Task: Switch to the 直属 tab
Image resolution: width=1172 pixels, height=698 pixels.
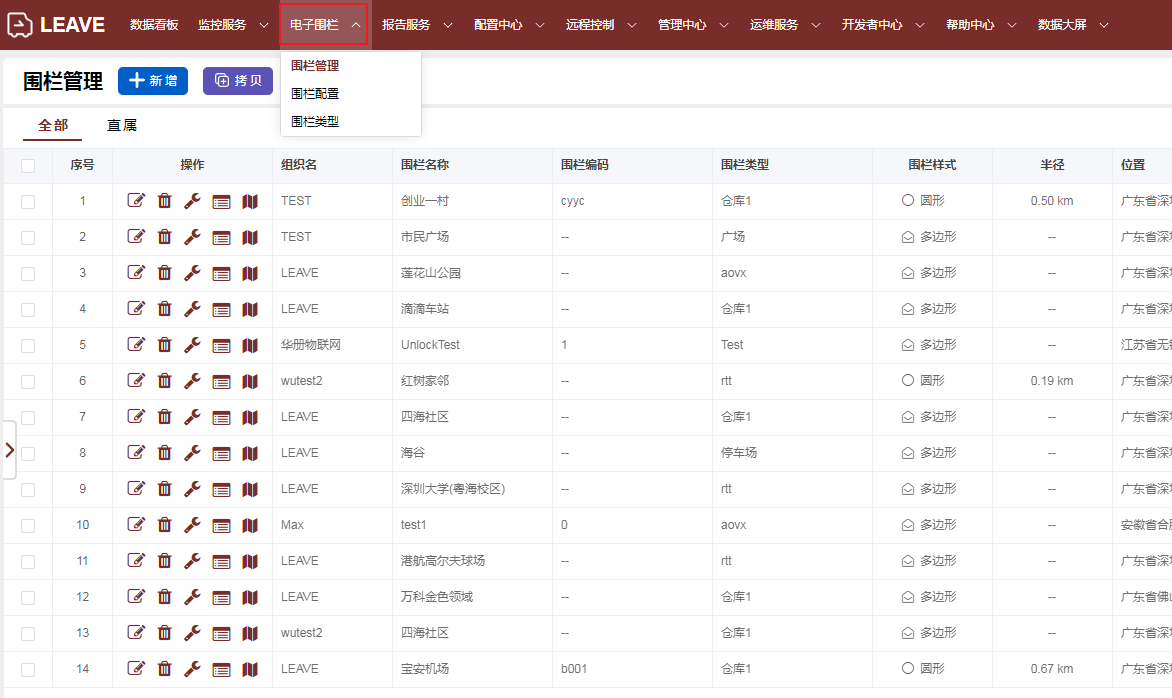Action: (x=122, y=126)
